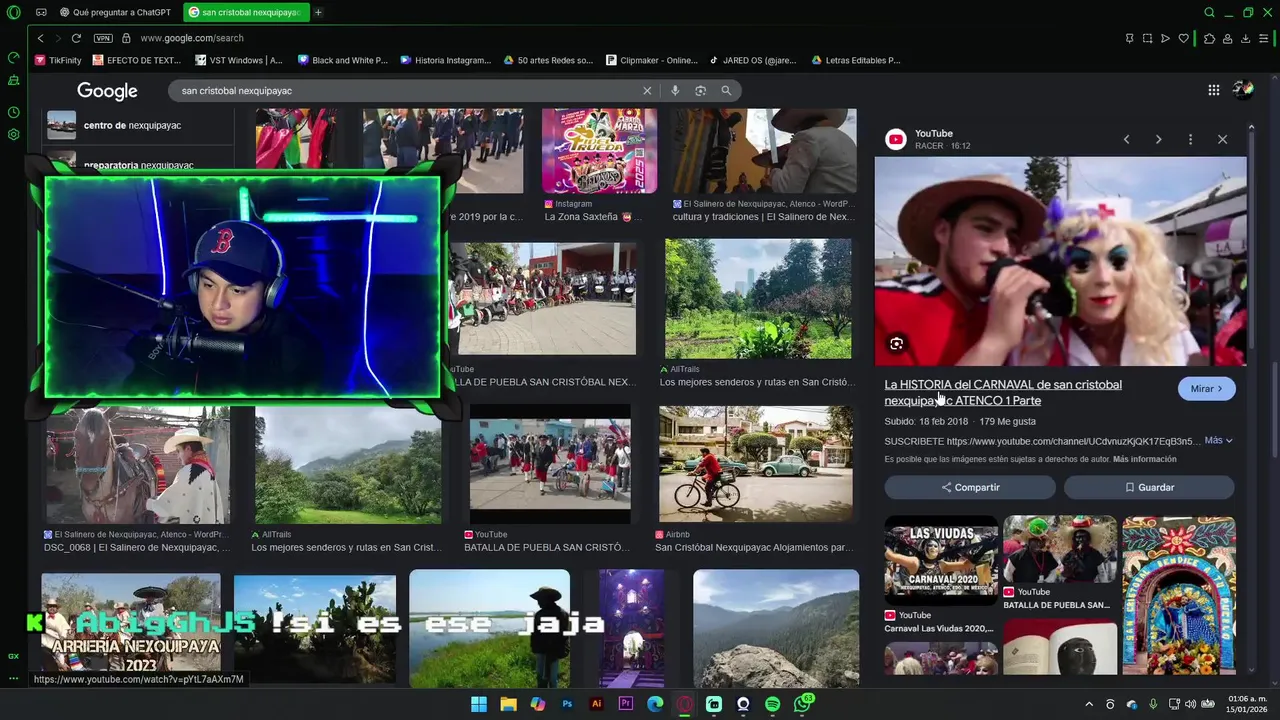Go back with the browser back arrow
This screenshot has width=1280, height=720.
[40, 38]
